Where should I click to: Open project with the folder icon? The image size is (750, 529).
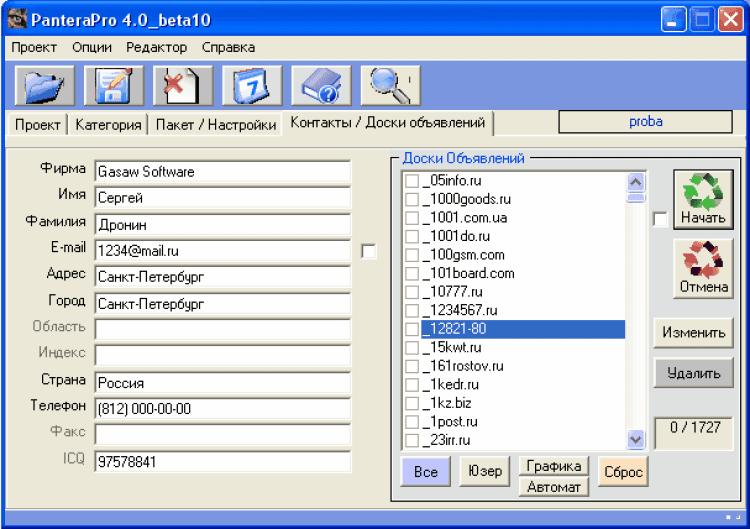point(44,86)
